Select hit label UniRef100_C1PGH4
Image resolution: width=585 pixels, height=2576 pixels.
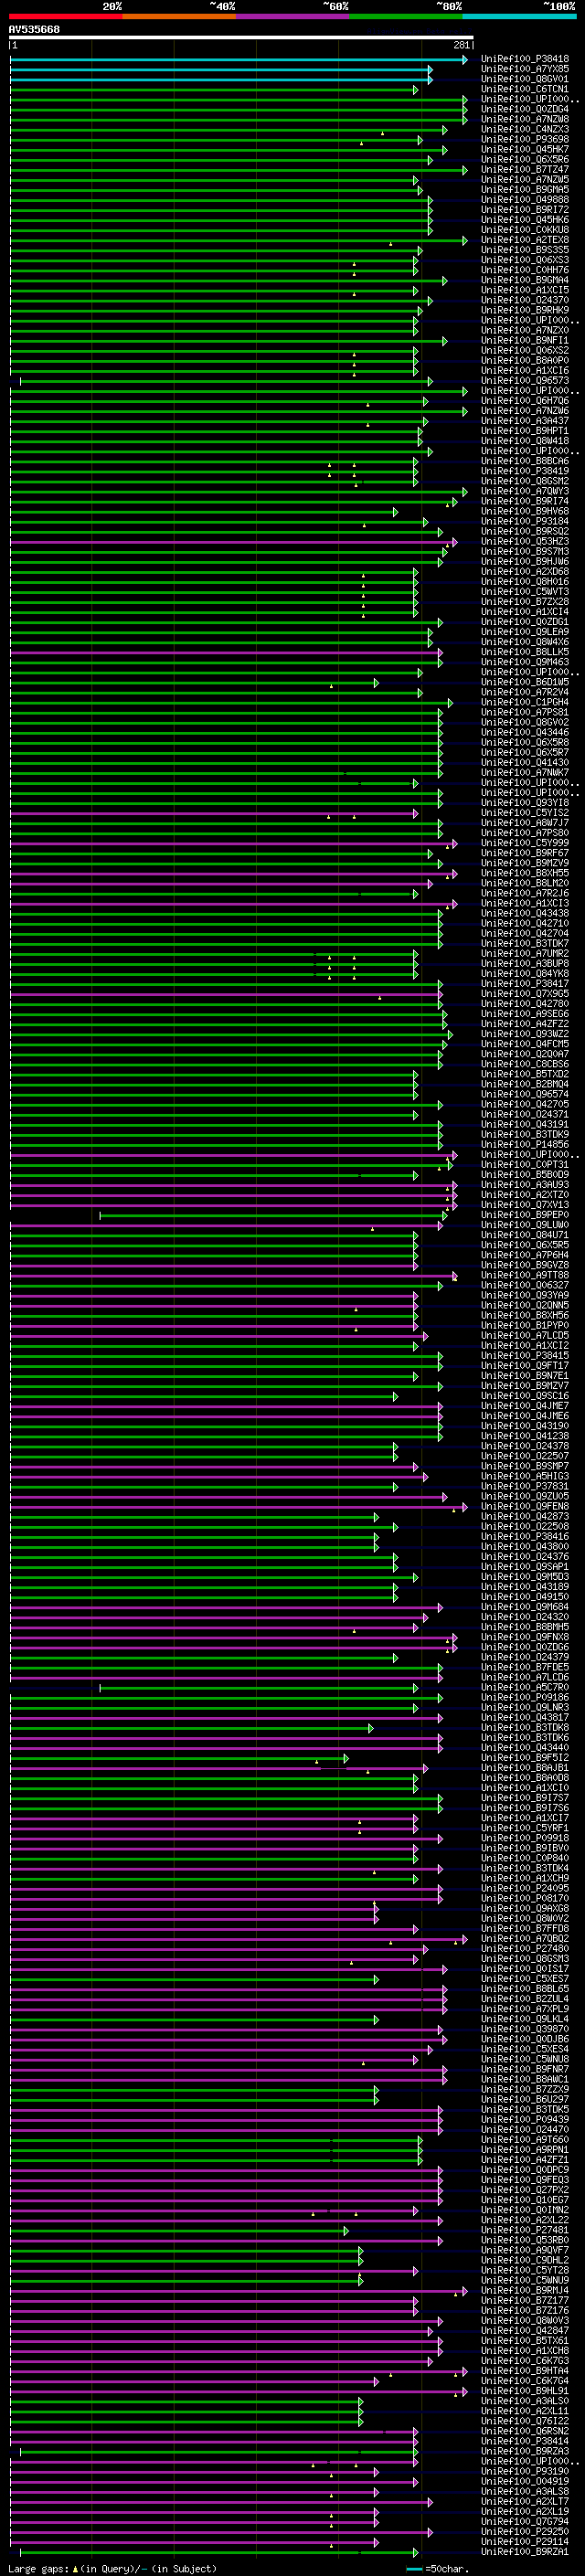point(525,702)
